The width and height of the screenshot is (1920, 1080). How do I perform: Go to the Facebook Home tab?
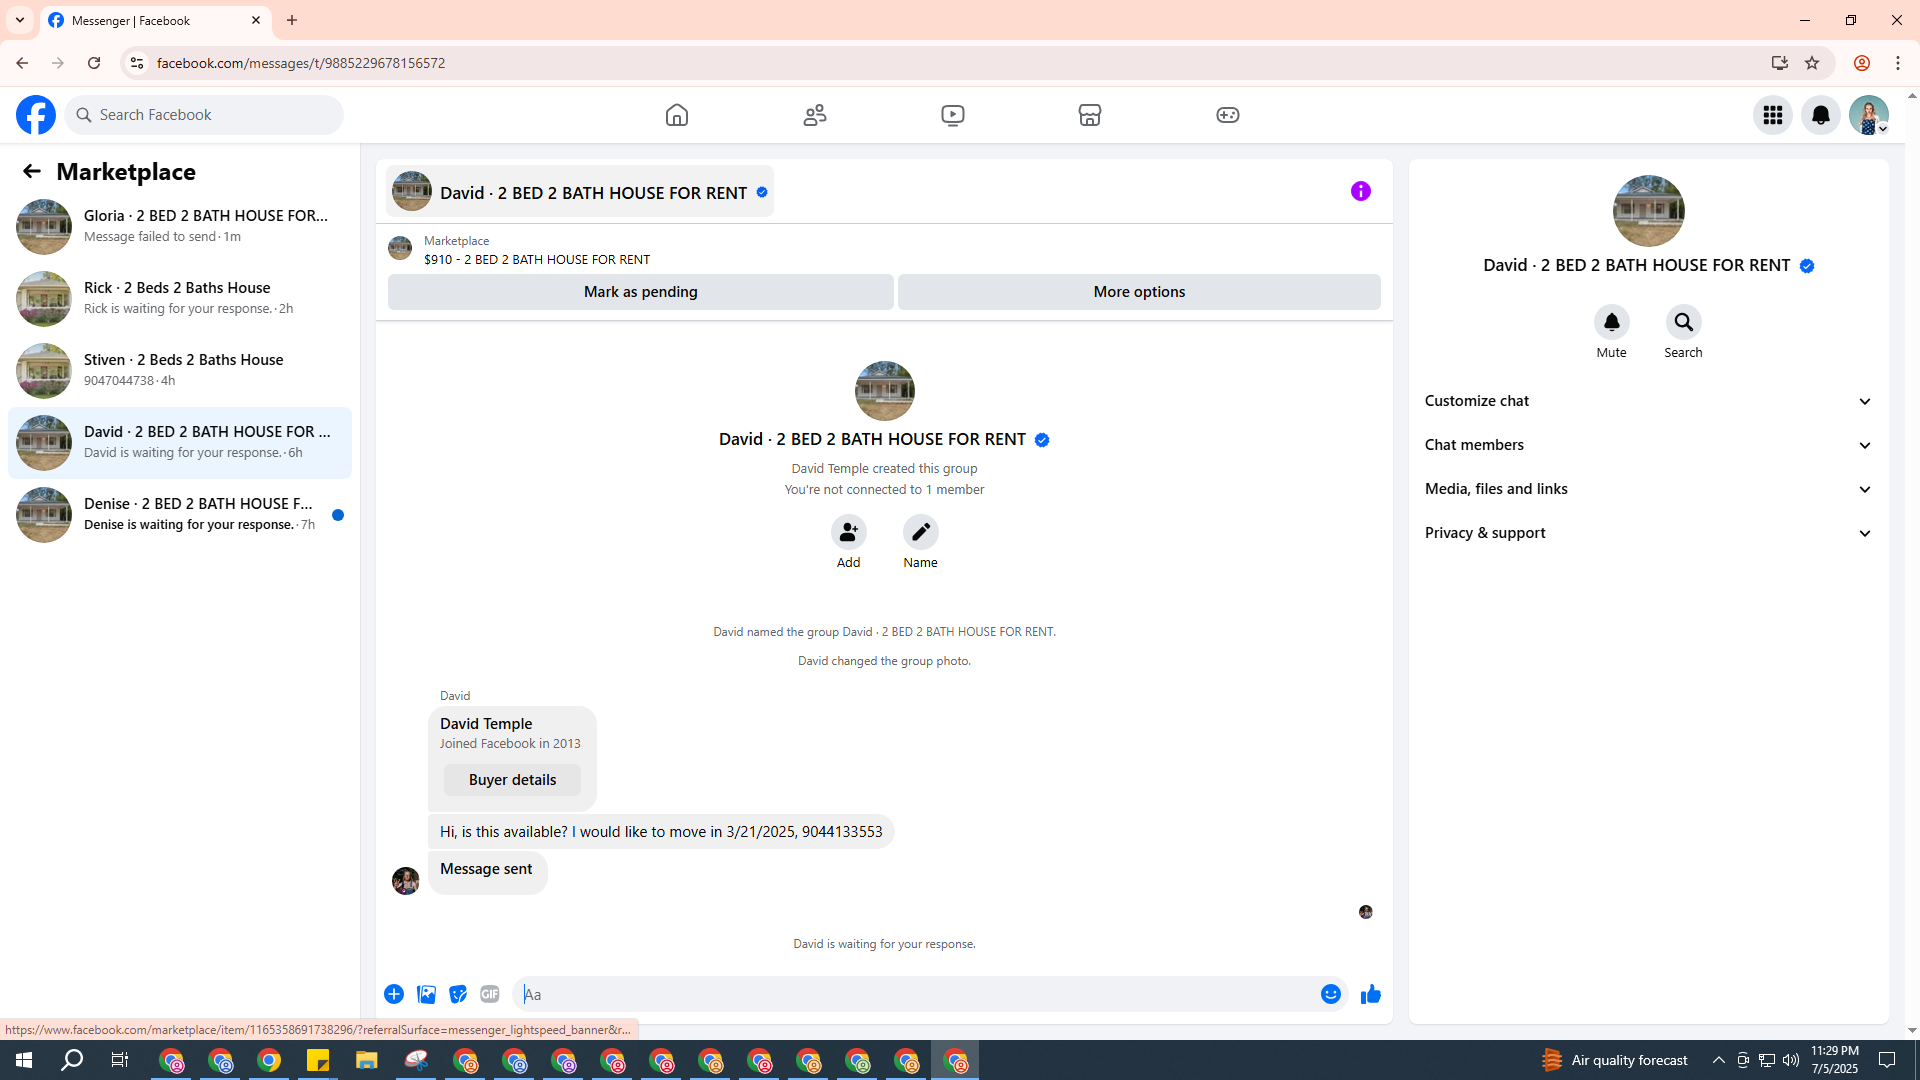pyautogui.click(x=677, y=115)
